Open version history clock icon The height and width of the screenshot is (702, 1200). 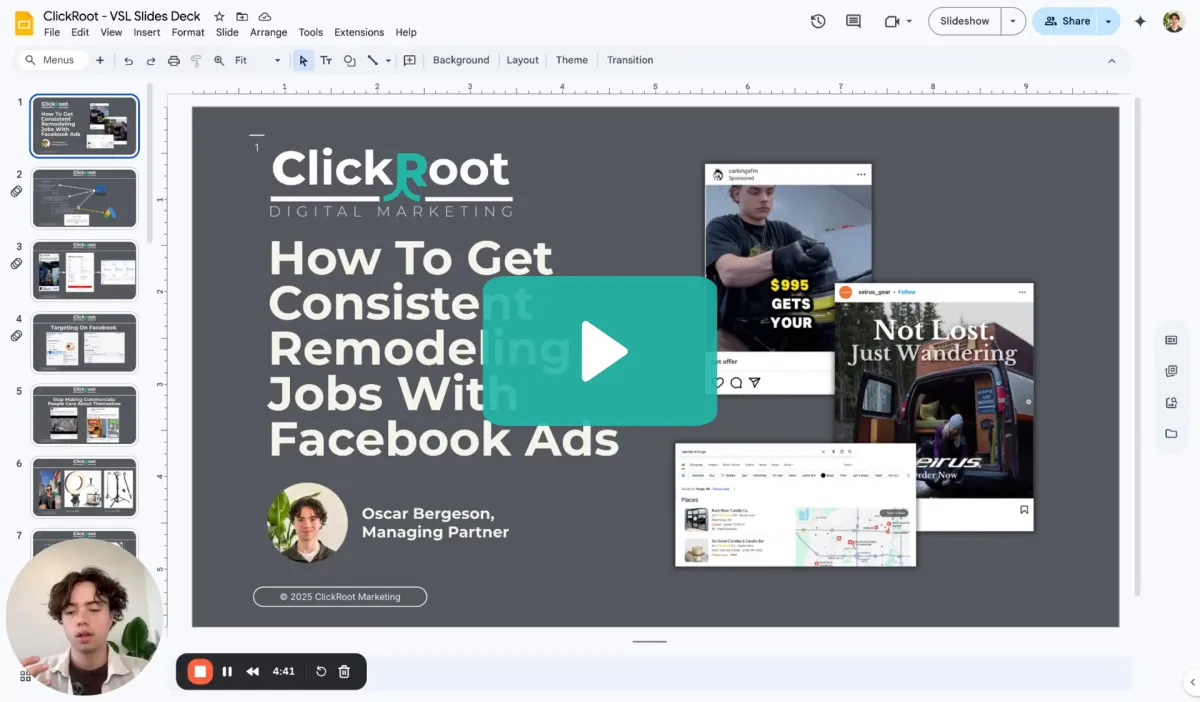818,21
